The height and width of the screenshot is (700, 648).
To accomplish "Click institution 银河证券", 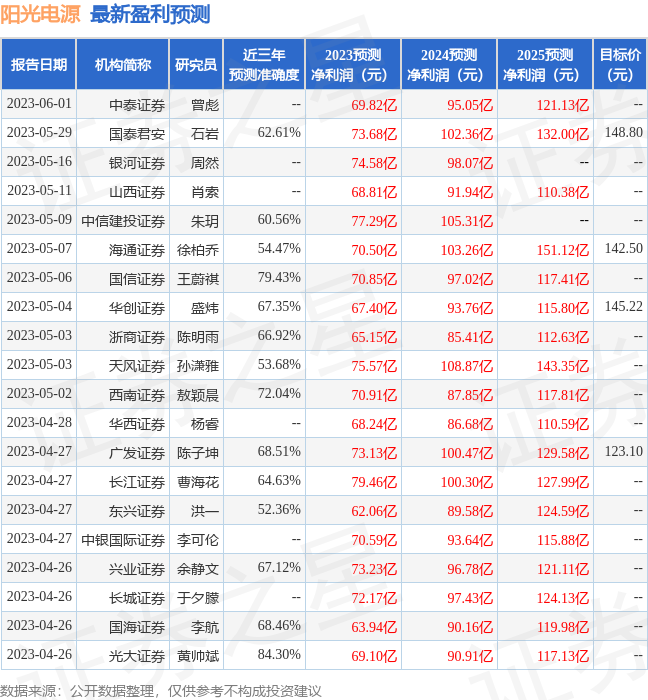I will (137, 163).
